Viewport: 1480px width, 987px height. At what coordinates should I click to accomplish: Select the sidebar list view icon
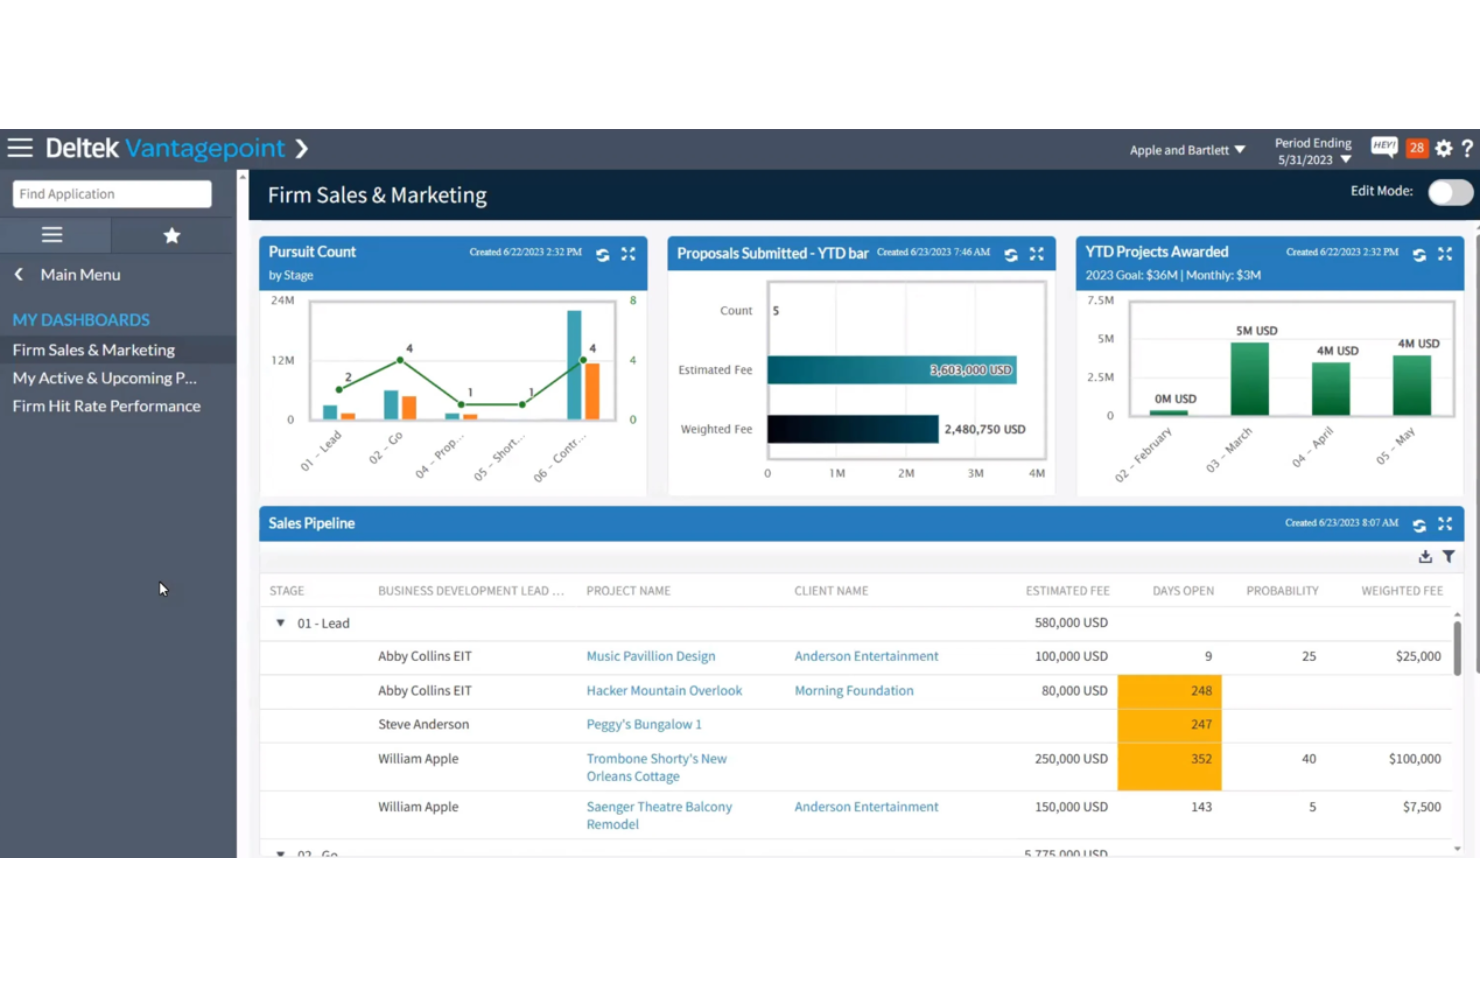[x=52, y=236]
